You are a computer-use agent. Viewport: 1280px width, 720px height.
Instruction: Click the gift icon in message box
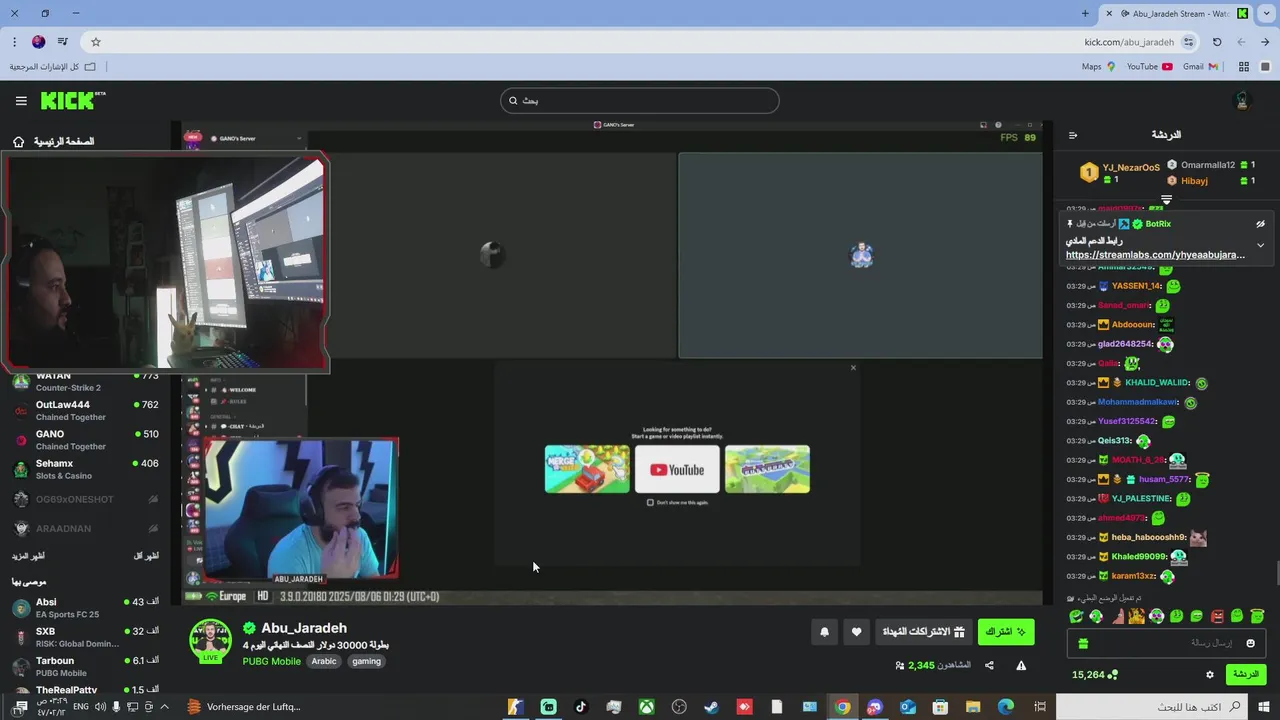[1083, 643]
